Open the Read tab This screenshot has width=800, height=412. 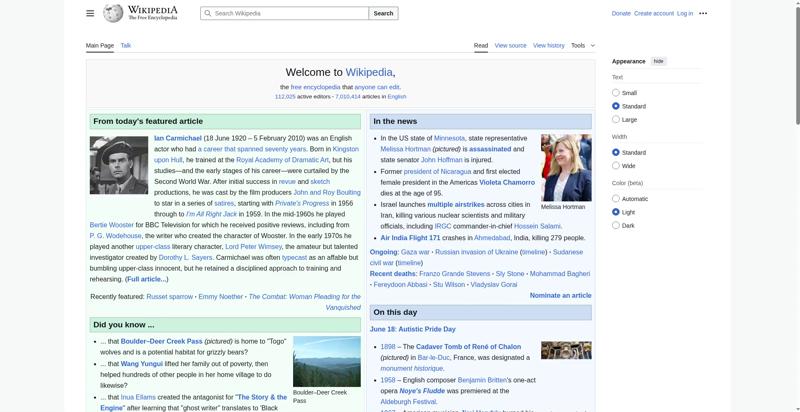[x=481, y=45]
